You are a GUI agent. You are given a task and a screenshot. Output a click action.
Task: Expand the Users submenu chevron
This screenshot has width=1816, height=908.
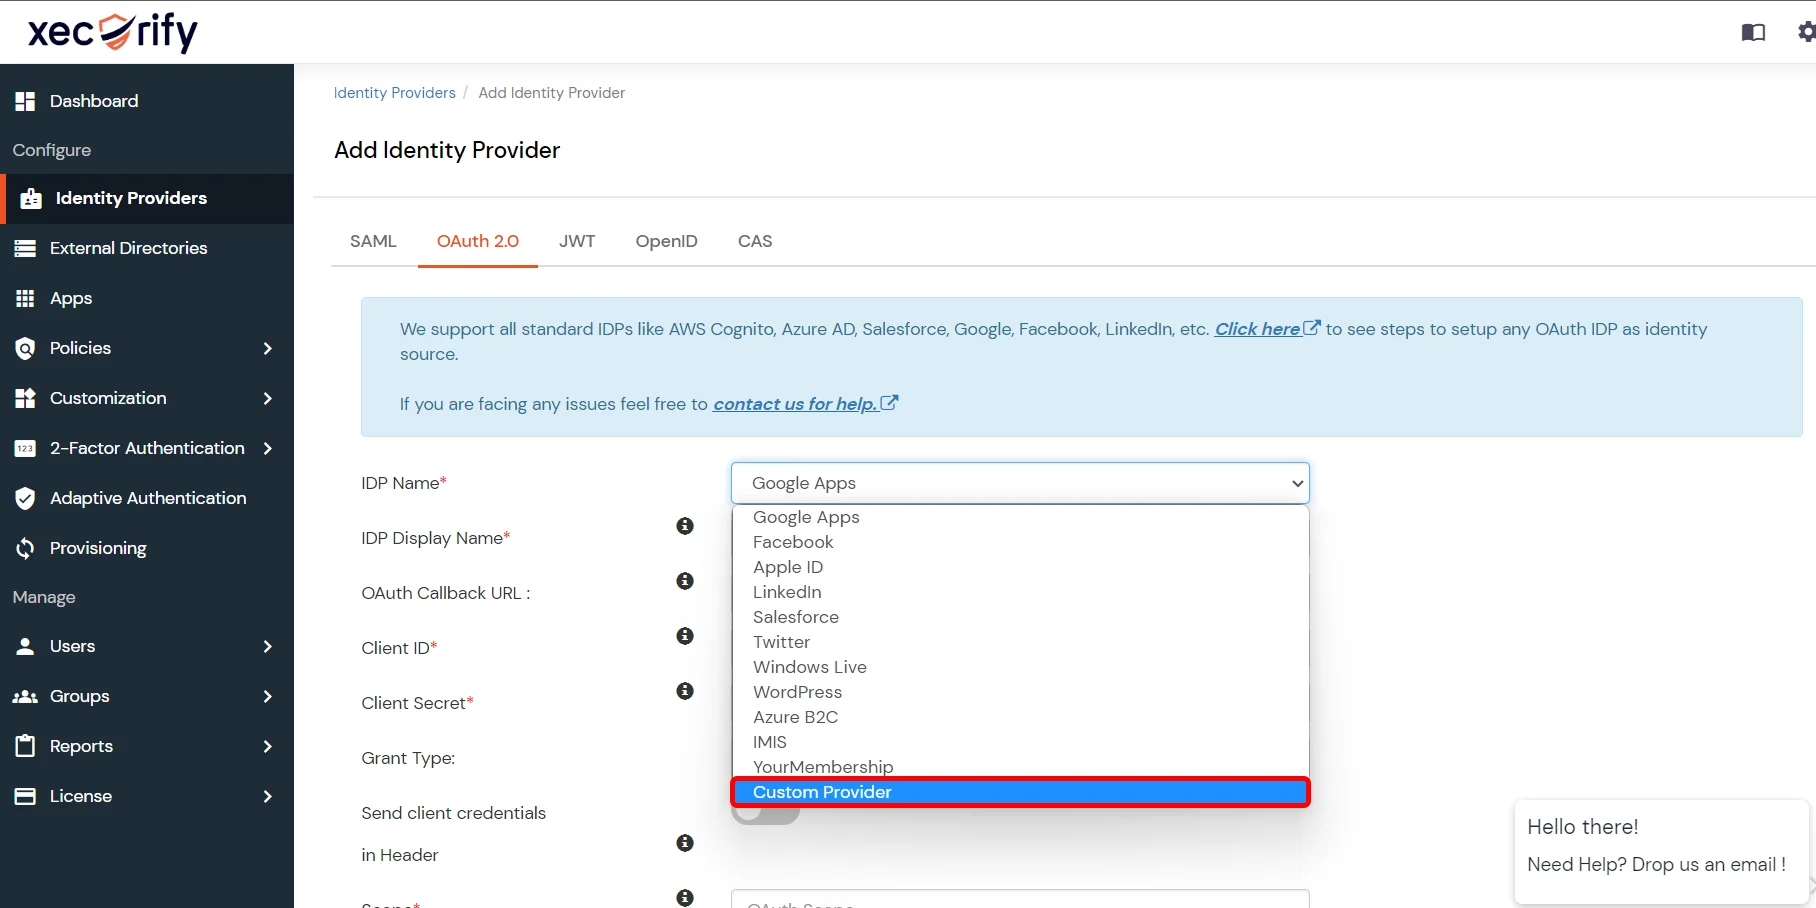(x=267, y=646)
